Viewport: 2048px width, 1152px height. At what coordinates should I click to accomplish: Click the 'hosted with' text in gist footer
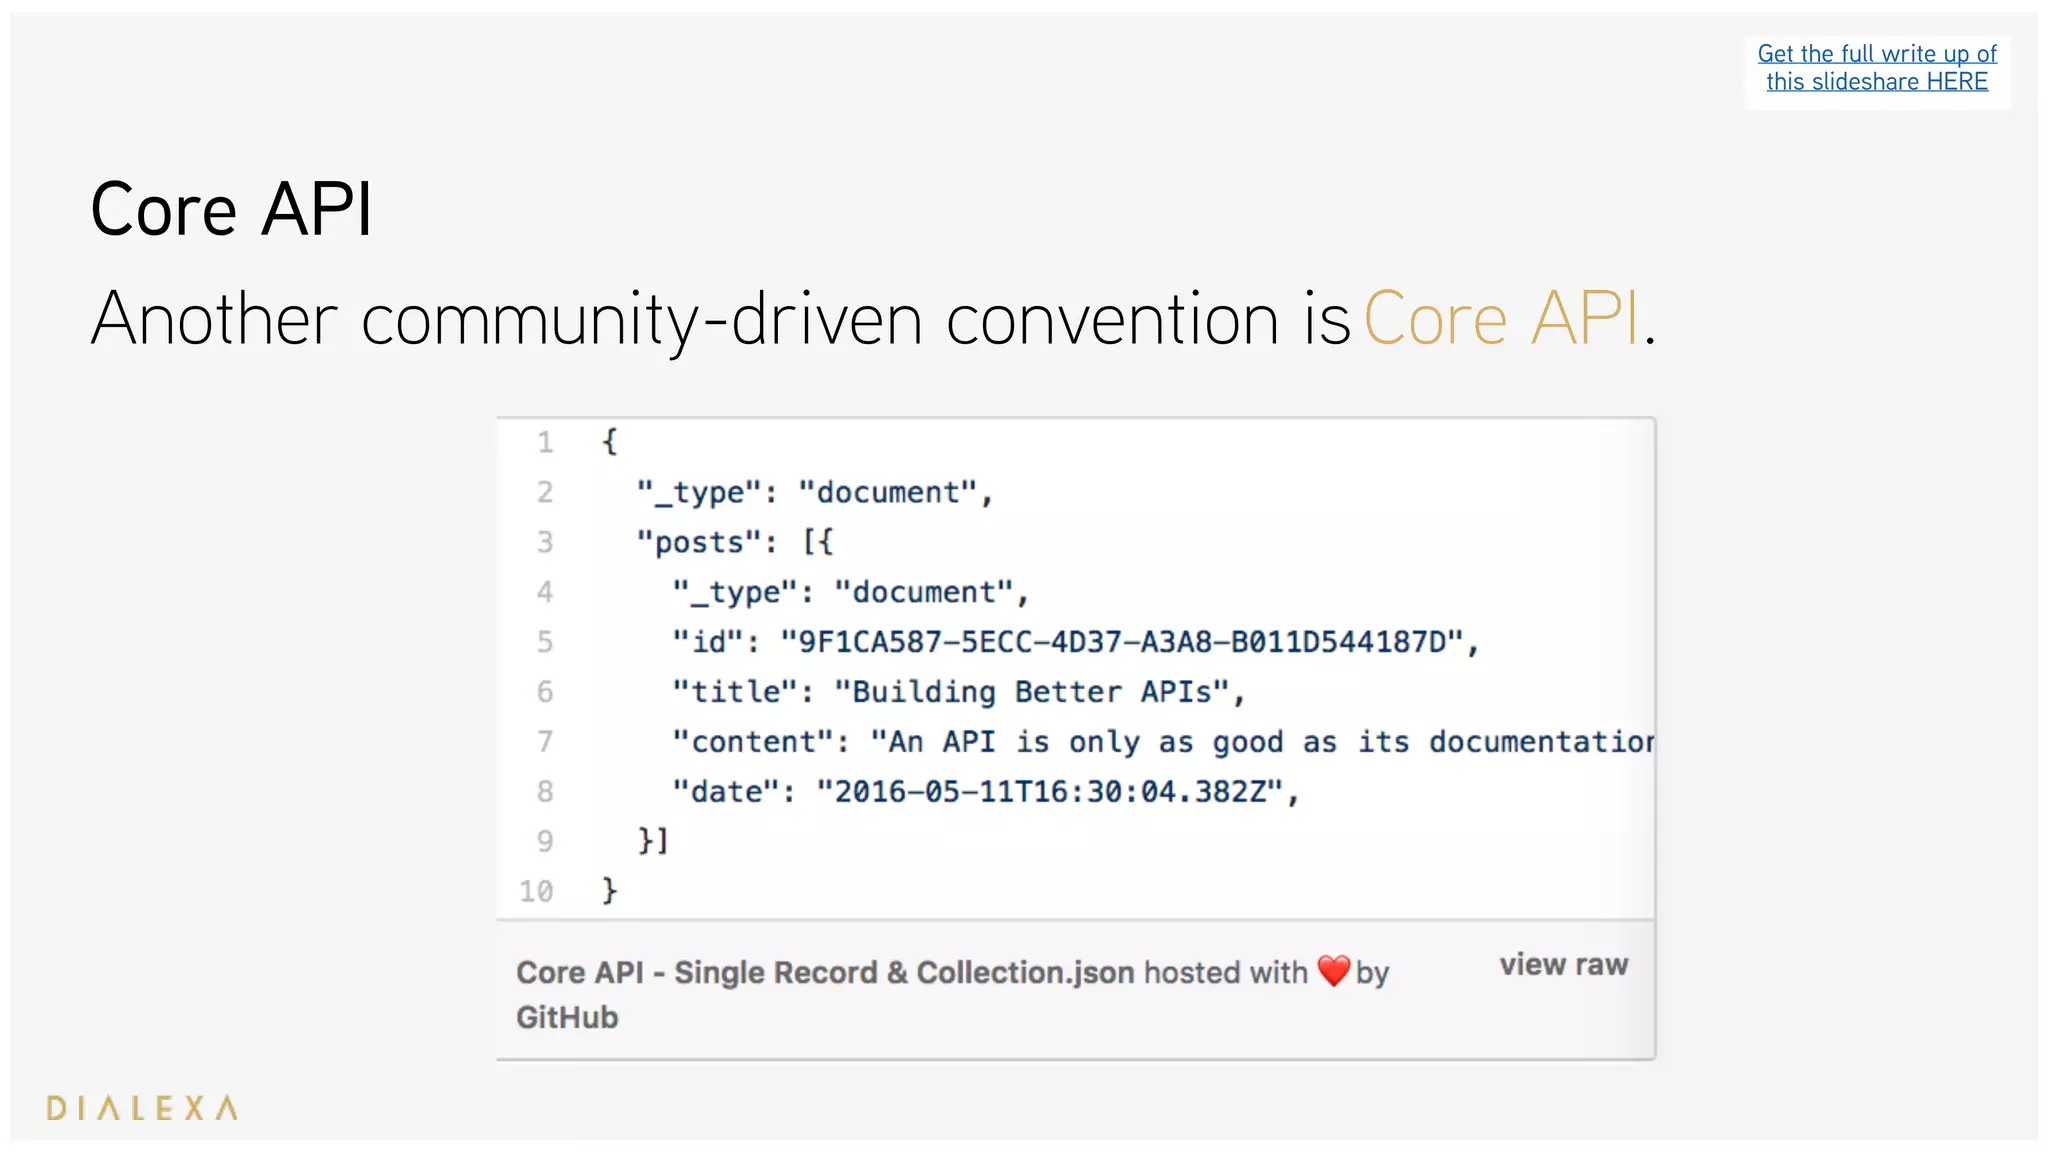pos(1226,972)
